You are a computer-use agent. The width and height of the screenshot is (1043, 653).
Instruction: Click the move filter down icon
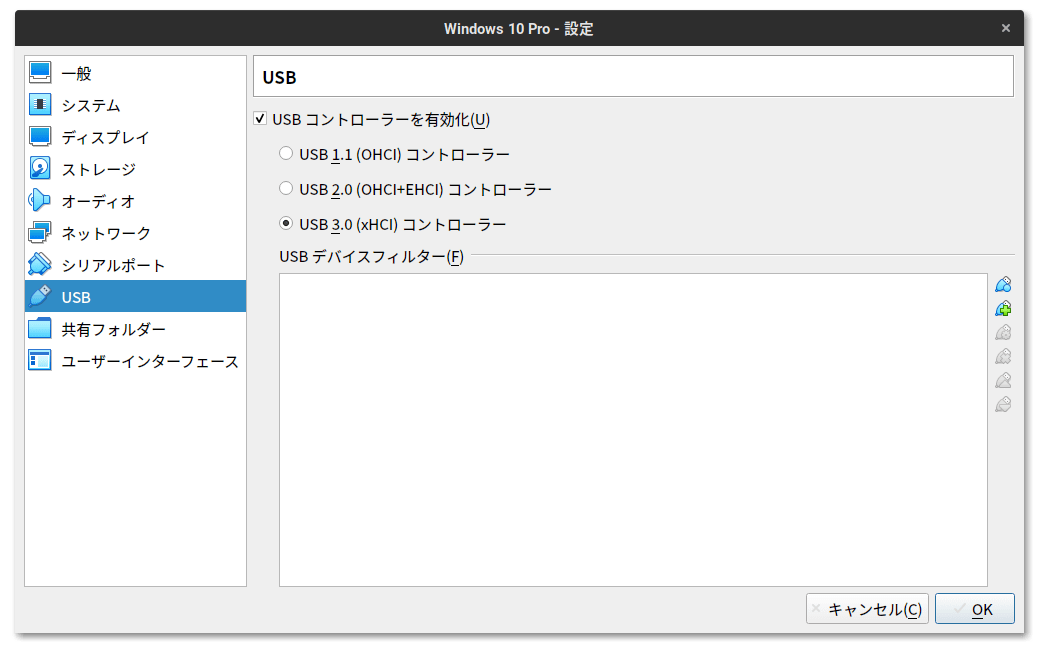[x=1003, y=404]
